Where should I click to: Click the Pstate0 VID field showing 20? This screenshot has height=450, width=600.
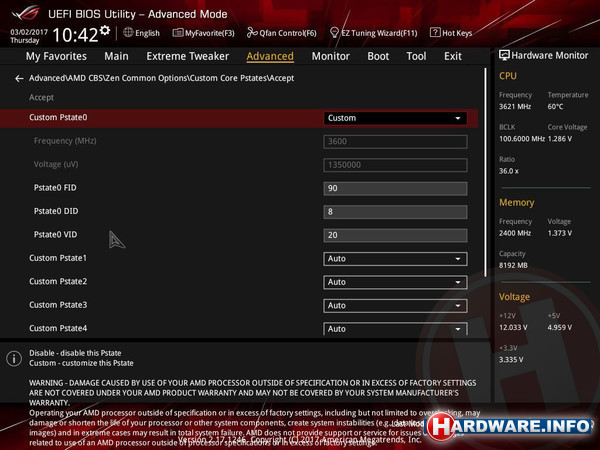tap(395, 235)
